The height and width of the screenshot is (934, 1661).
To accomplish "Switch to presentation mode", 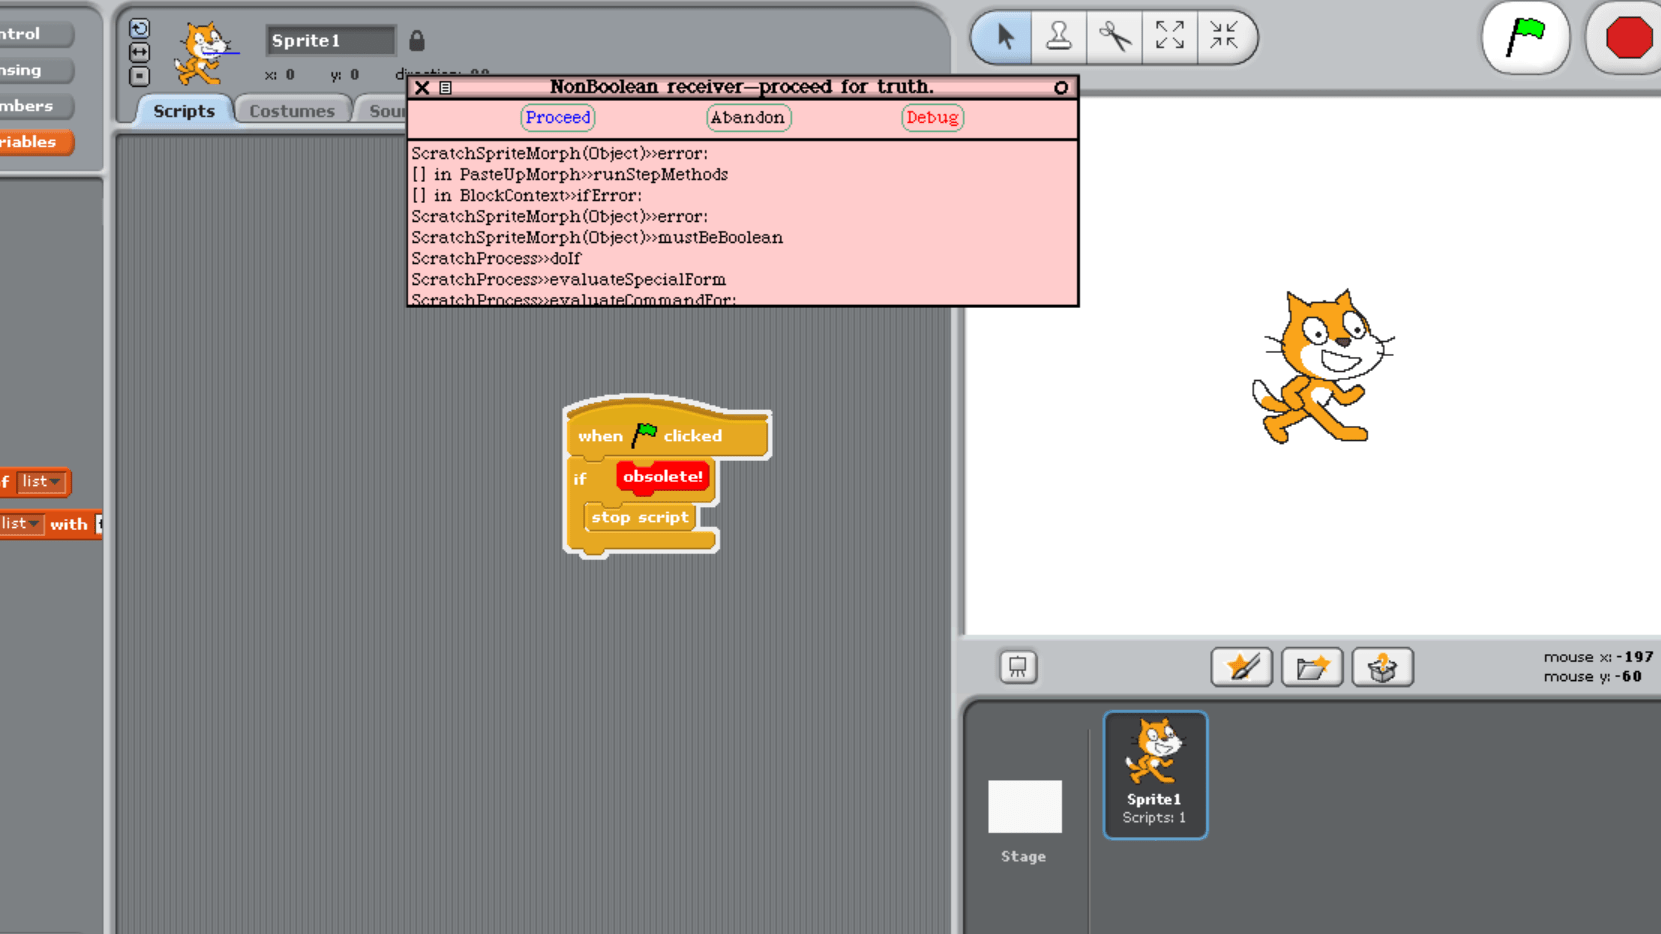I will [x=1018, y=667].
